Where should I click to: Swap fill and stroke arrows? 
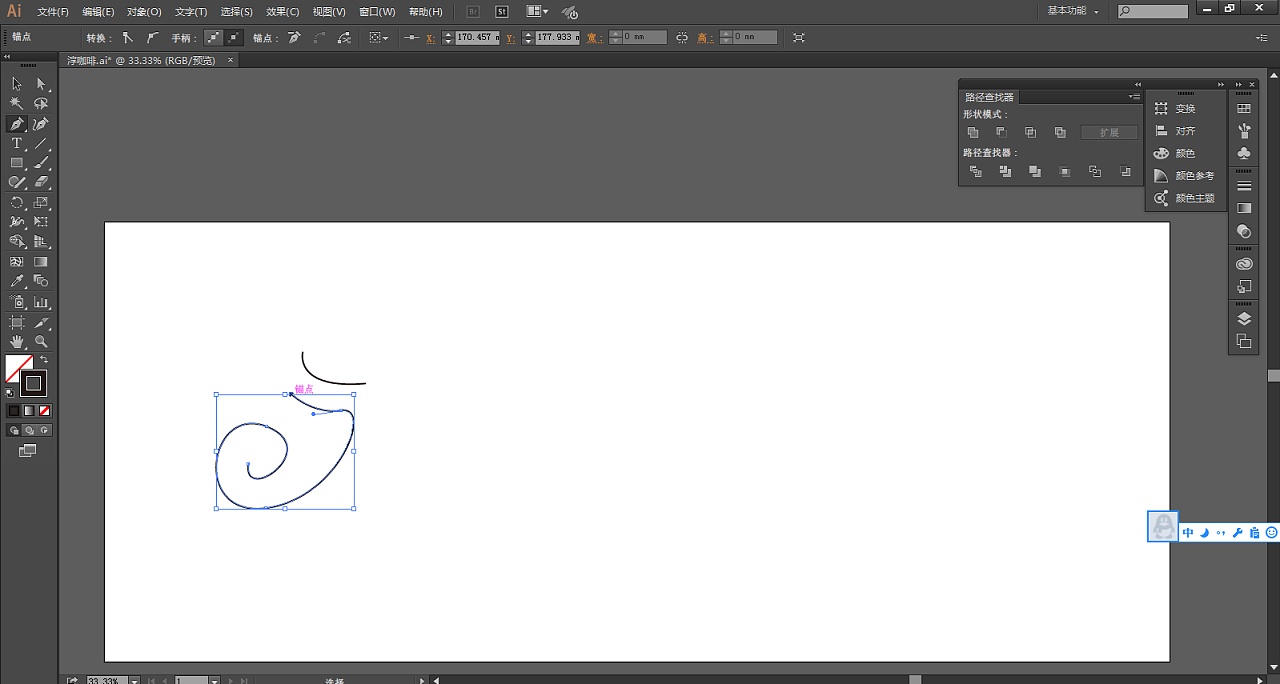click(x=44, y=359)
